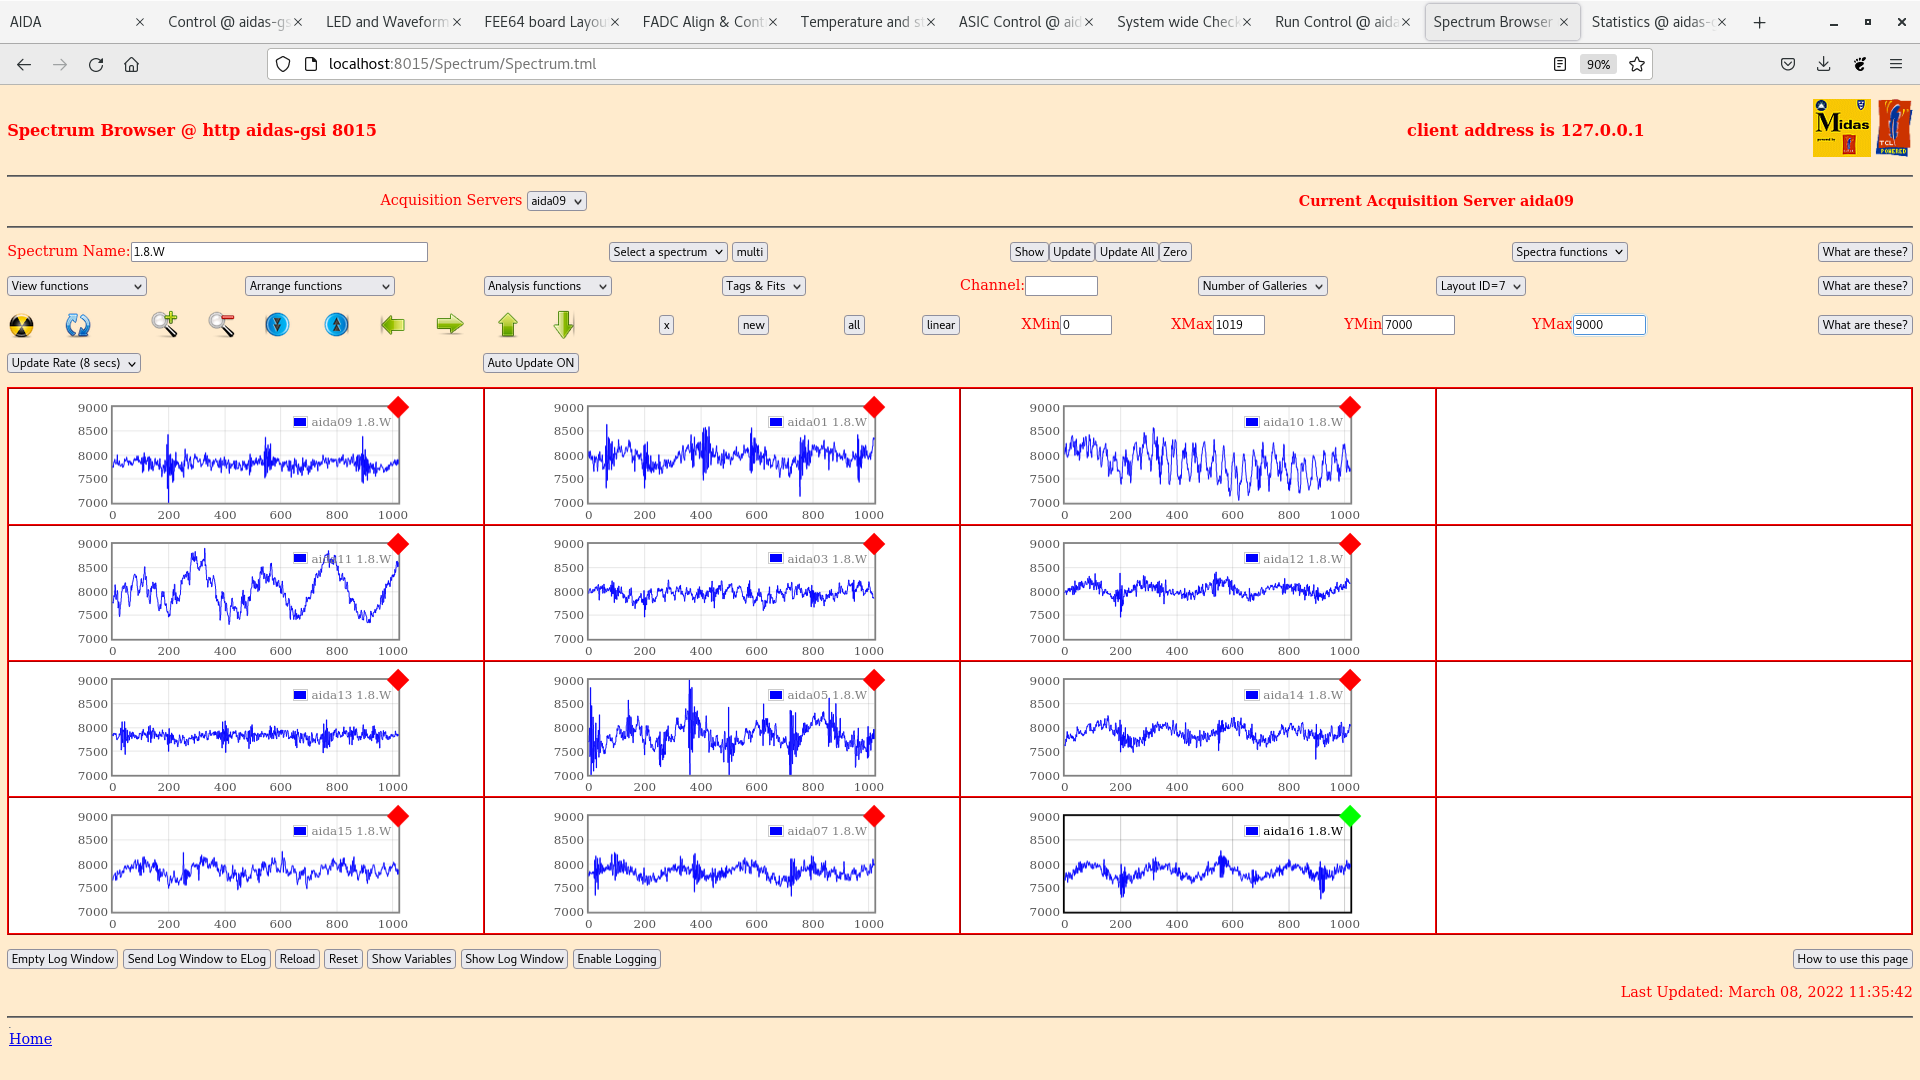Click the blue refresh arrows icon
The height and width of the screenshot is (1080, 1920).
78,325
